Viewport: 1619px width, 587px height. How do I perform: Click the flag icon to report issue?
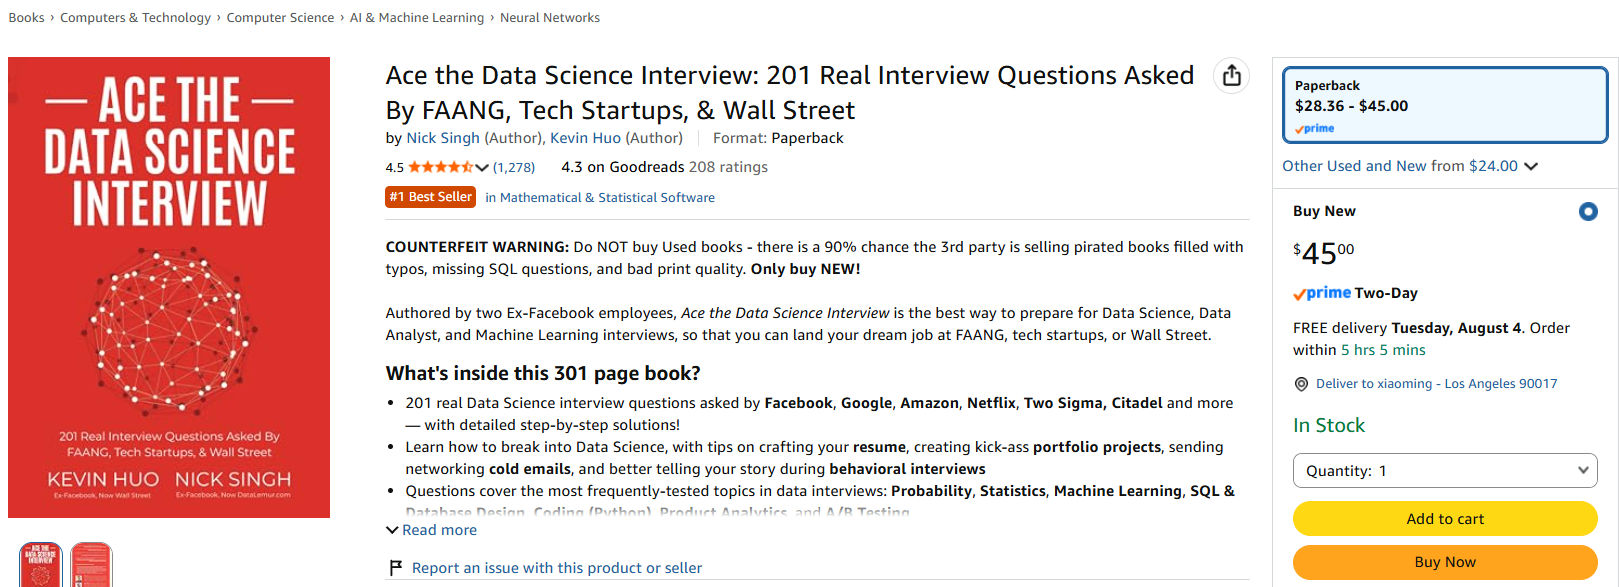(x=395, y=568)
